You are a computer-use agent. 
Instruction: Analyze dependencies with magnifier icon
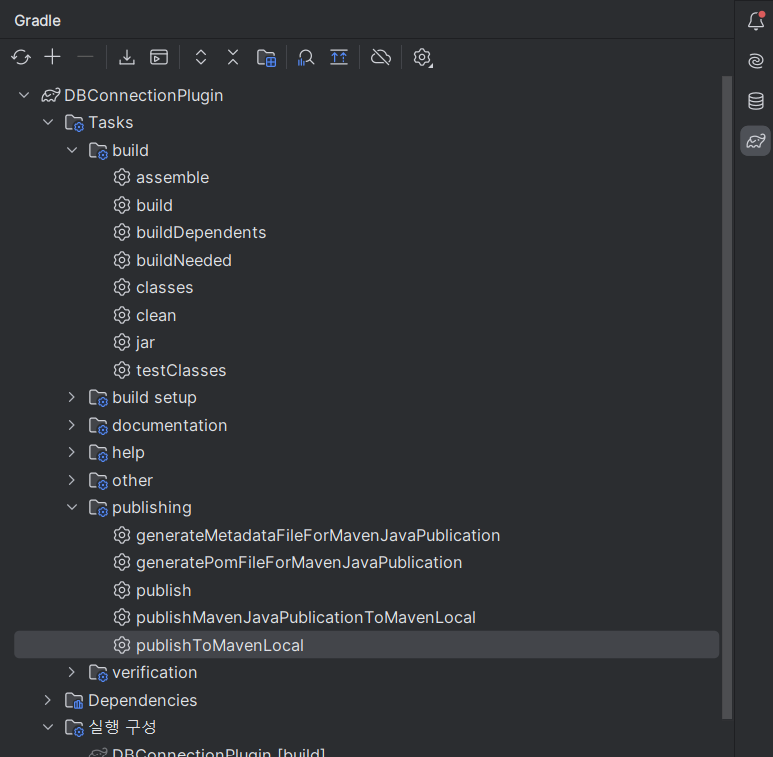pos(306,57)
